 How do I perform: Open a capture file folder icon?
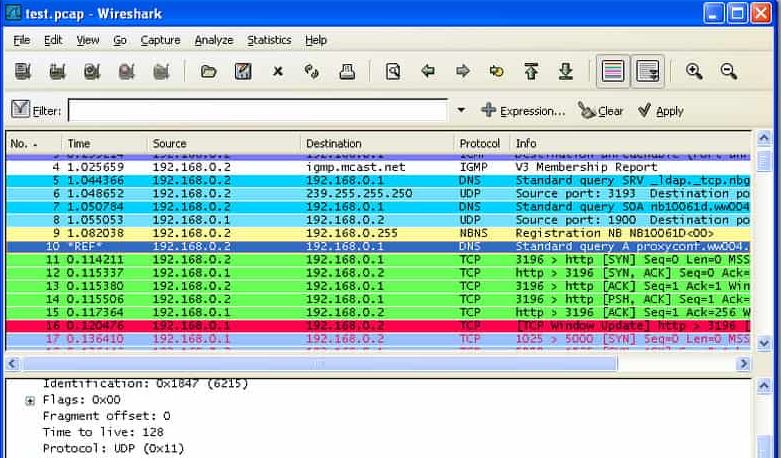coord(208,72)
